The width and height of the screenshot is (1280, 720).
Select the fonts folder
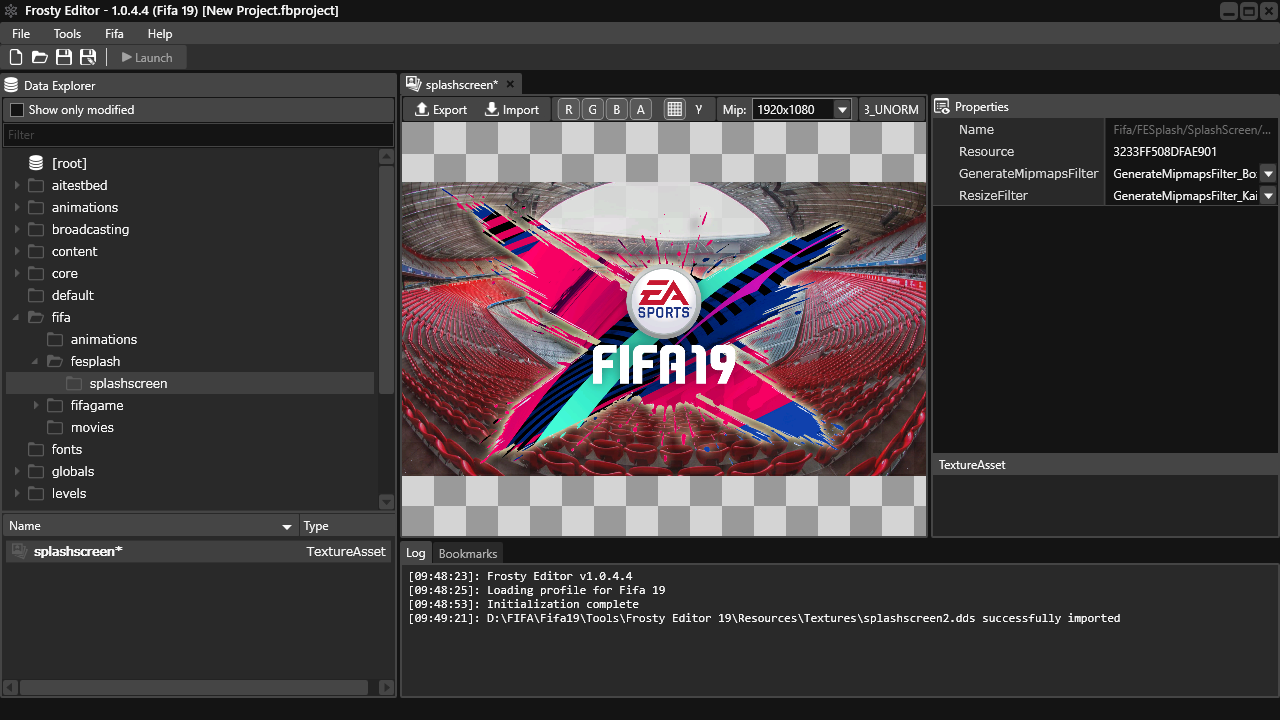coord(67,449)
